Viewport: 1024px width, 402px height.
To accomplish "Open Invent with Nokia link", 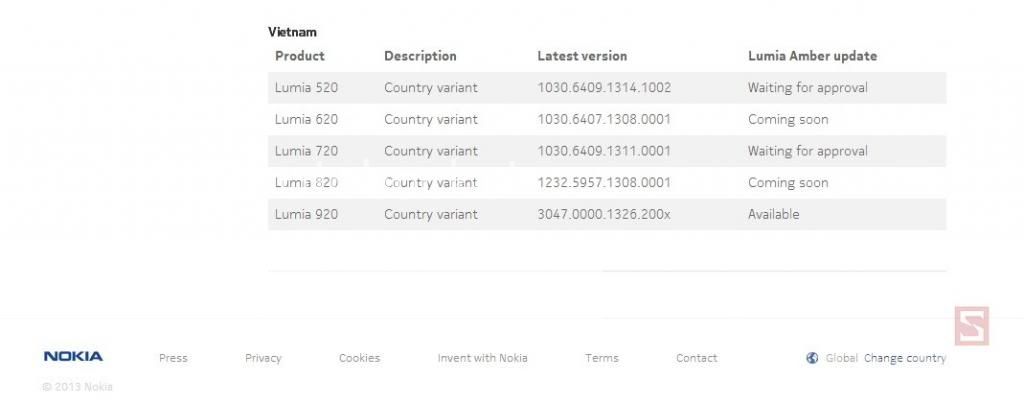I will point(483,358).
